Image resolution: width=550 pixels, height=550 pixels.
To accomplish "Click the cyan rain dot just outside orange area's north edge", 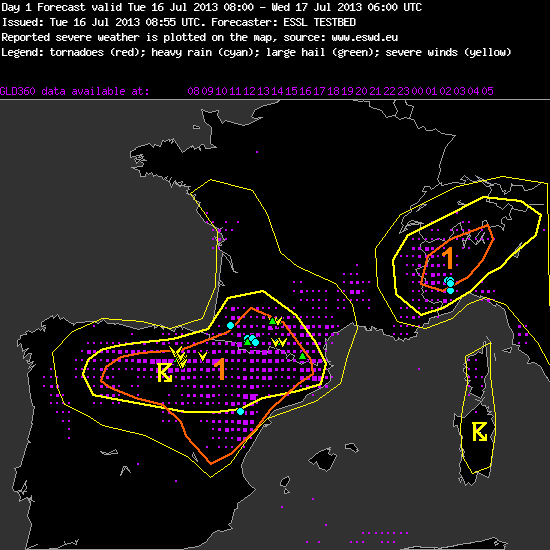I will point(230,326).
